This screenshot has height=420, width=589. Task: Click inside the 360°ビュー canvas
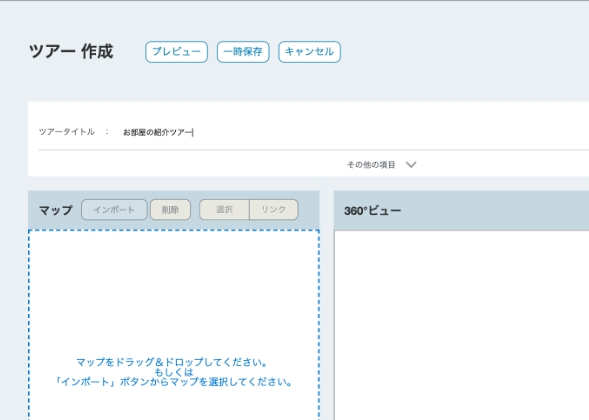462,325
